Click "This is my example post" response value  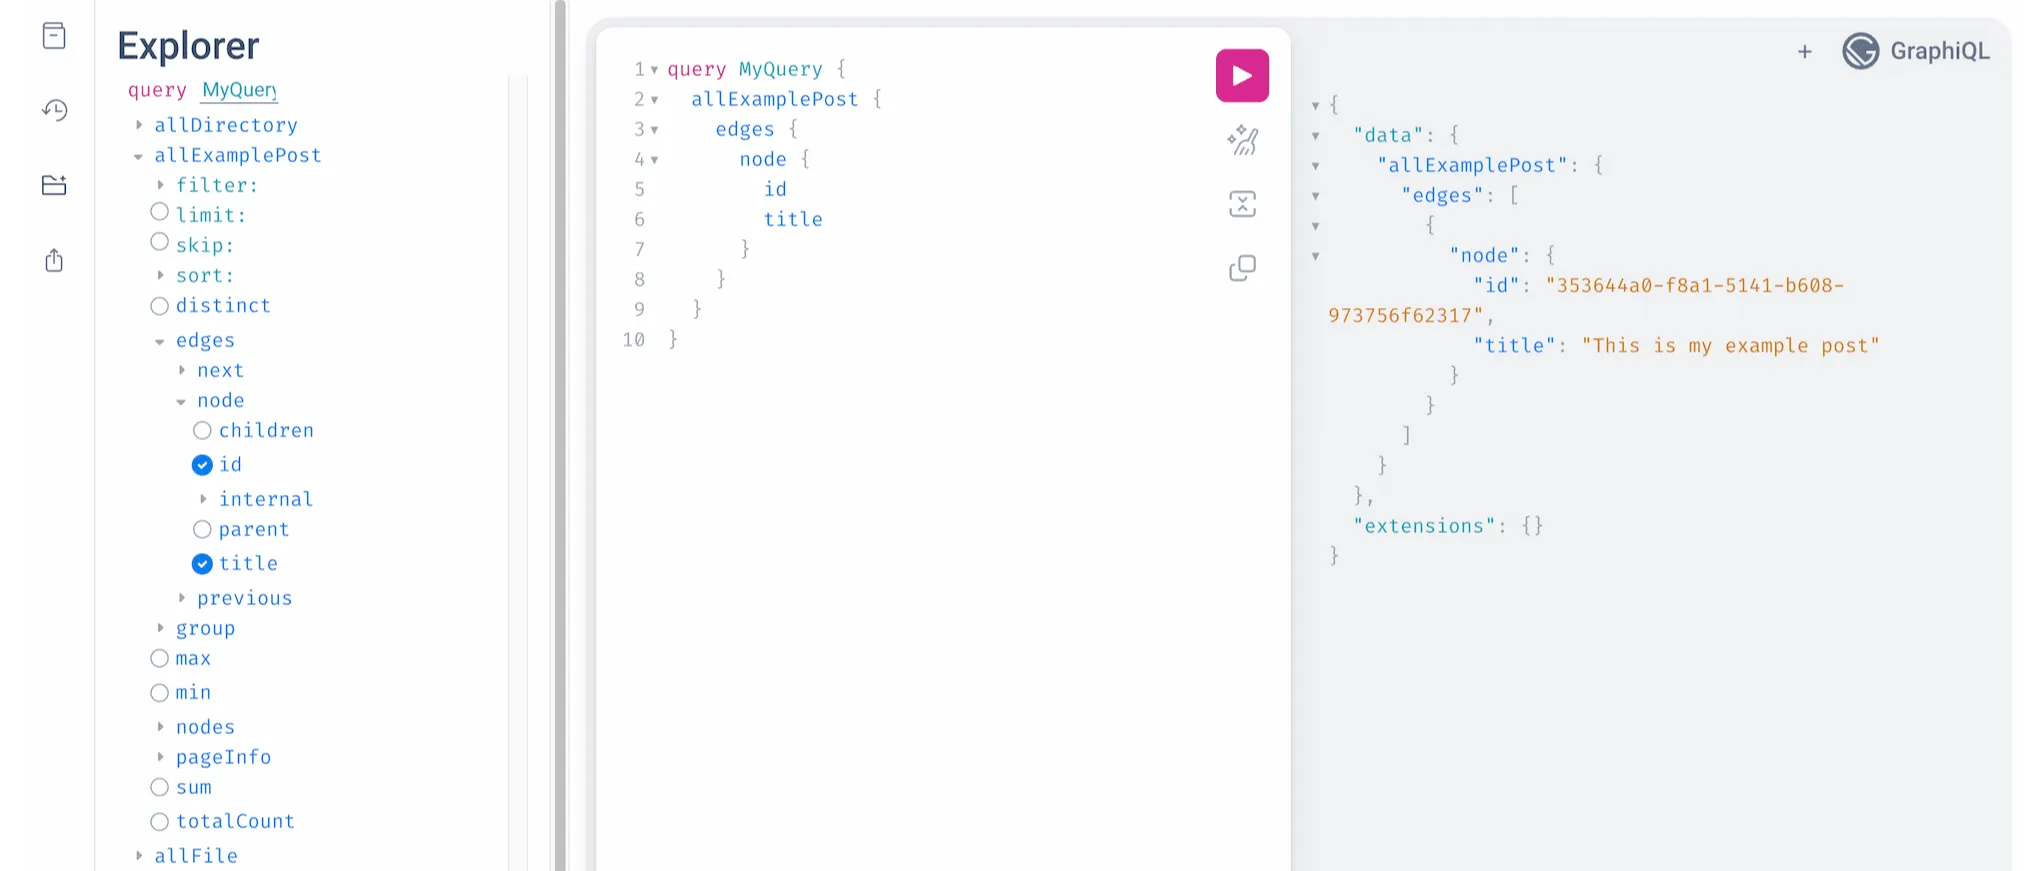coord(1730,345)
